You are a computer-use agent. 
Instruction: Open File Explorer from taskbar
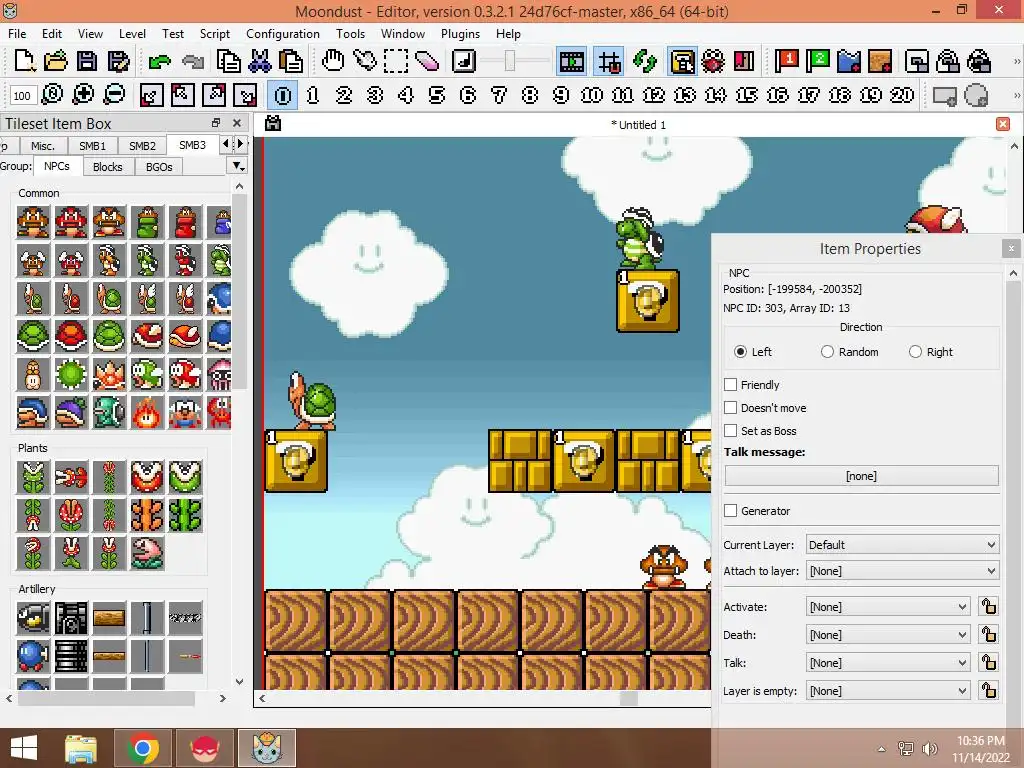(81, 748)
